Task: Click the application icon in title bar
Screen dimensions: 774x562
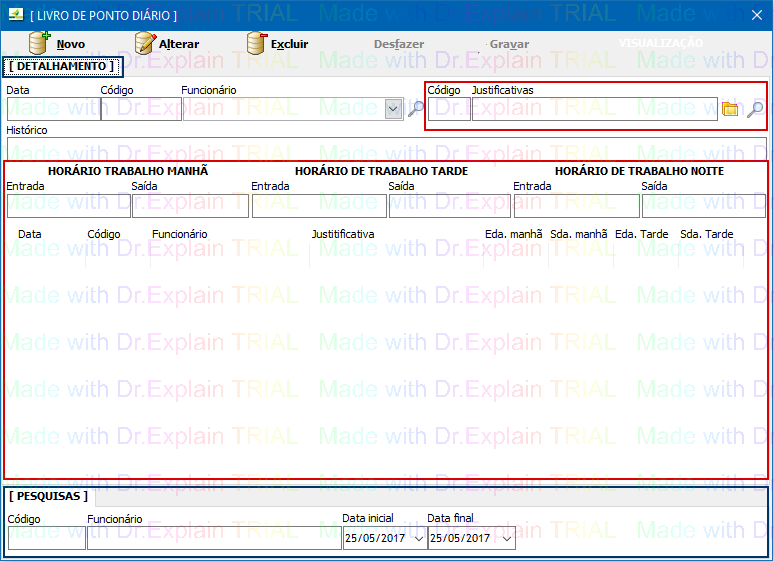Action: coord(14,15)
